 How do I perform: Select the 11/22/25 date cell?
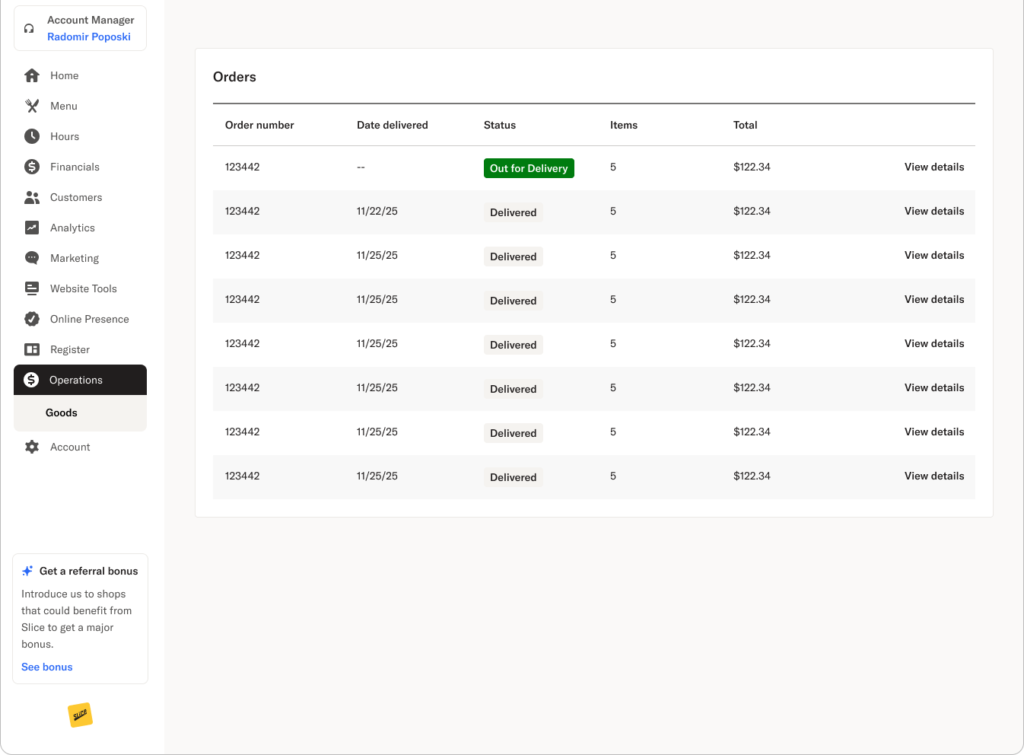pyautogui.click(x=377, y=211)
